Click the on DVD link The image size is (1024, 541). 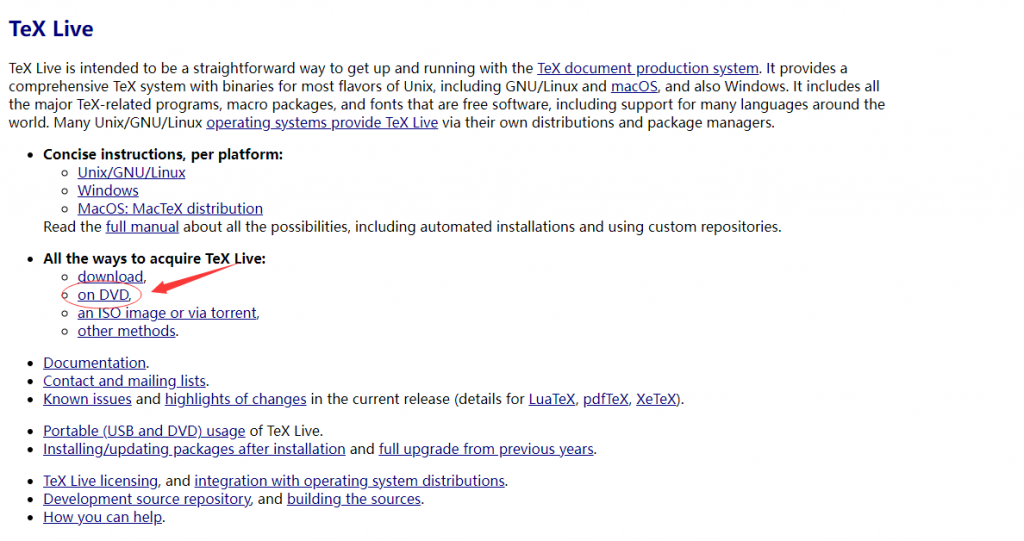pyautogui.click(x=103, y=295)
